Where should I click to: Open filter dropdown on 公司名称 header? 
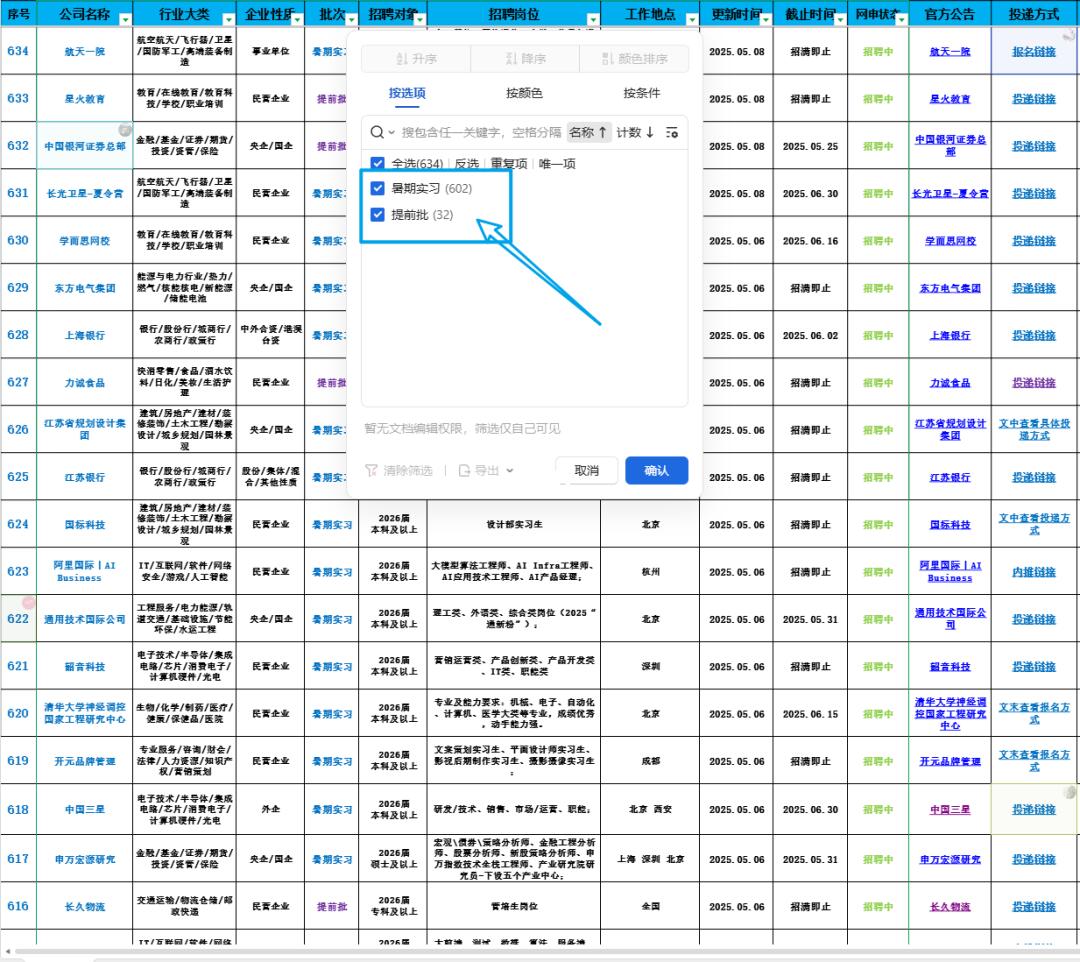point(125,19)
